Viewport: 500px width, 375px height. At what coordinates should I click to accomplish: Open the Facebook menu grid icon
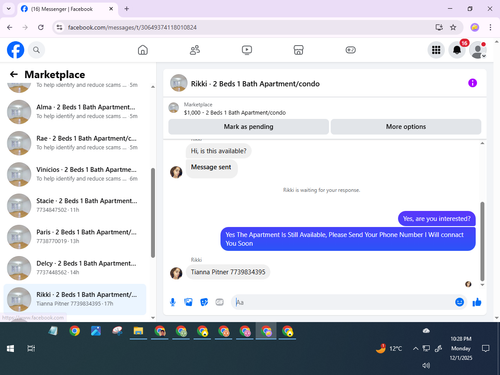[x=436, y=50]
